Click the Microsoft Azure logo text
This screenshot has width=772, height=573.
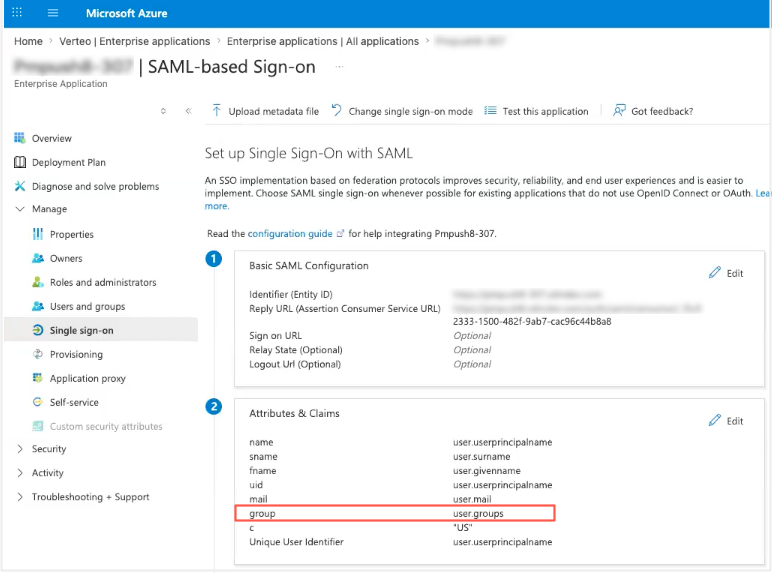pyautogui.click(x=127, y=13)
